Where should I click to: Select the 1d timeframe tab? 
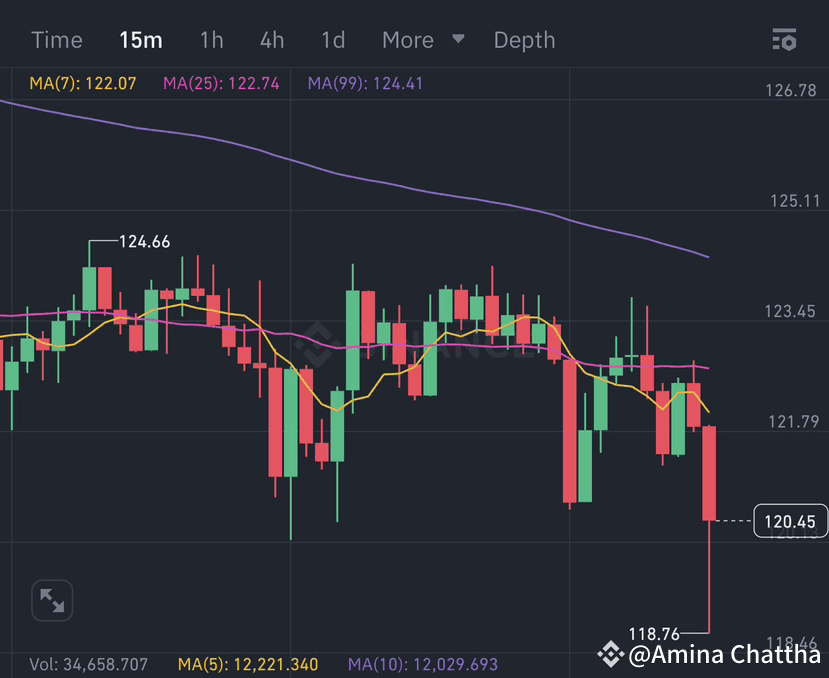332,40
